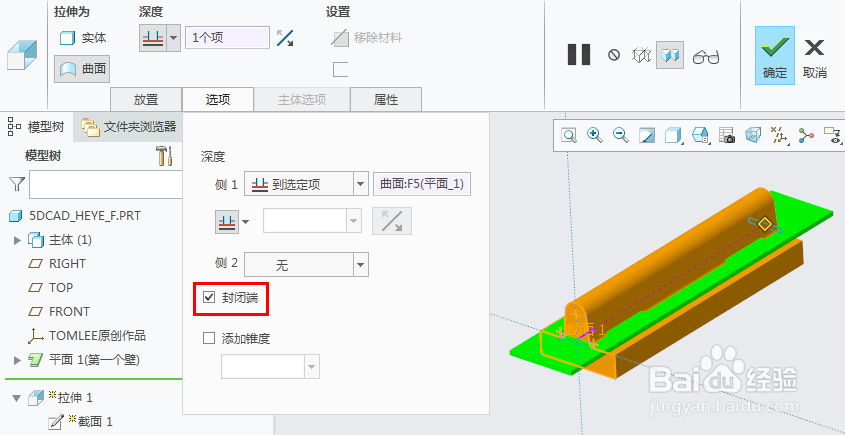Collapse the 拉伸 1 feature node
Screen dimensions: 845x435
tap(17, 398)
